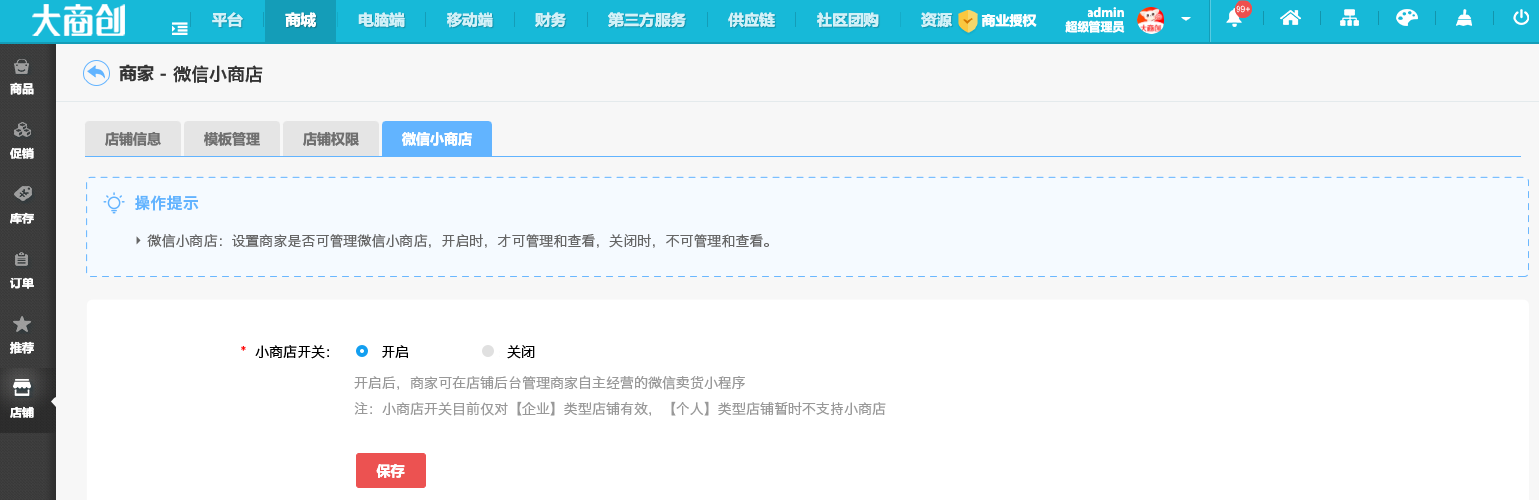
Task: Open the 电脑端 top menu
Action: [381, 20]
